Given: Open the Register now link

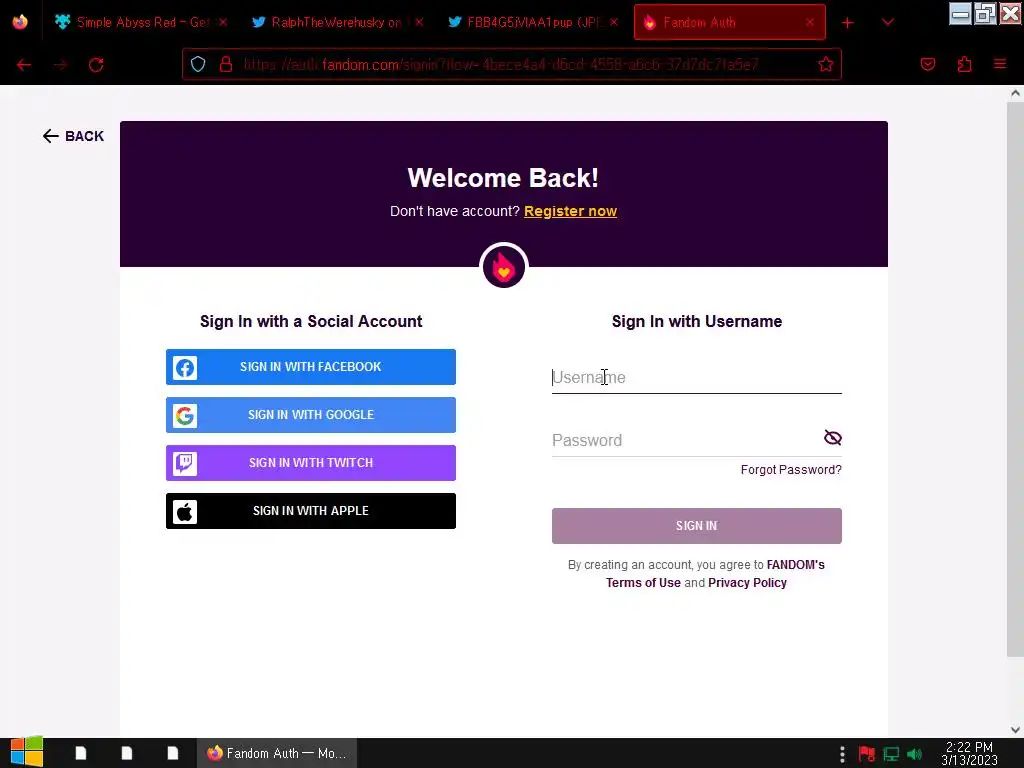Looking at the screenshot, I should coord(570,211).
